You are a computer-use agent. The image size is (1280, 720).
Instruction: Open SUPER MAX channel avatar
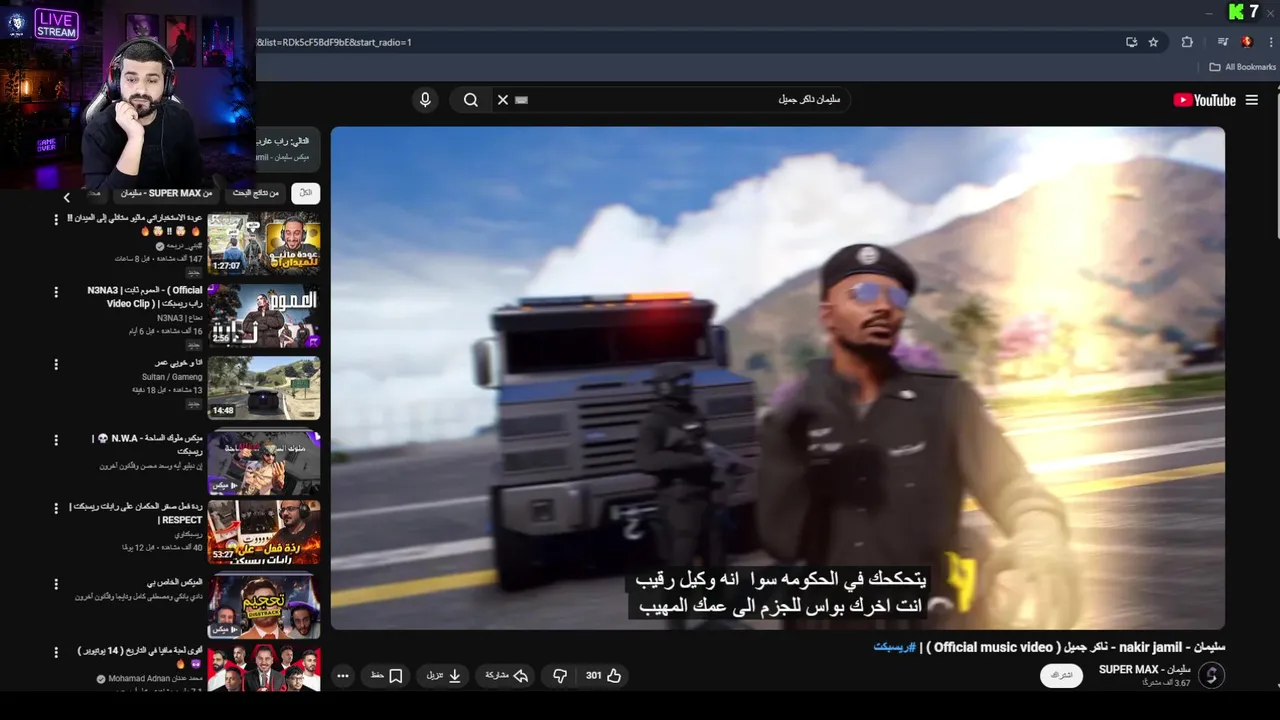[x=1212, y=676]
